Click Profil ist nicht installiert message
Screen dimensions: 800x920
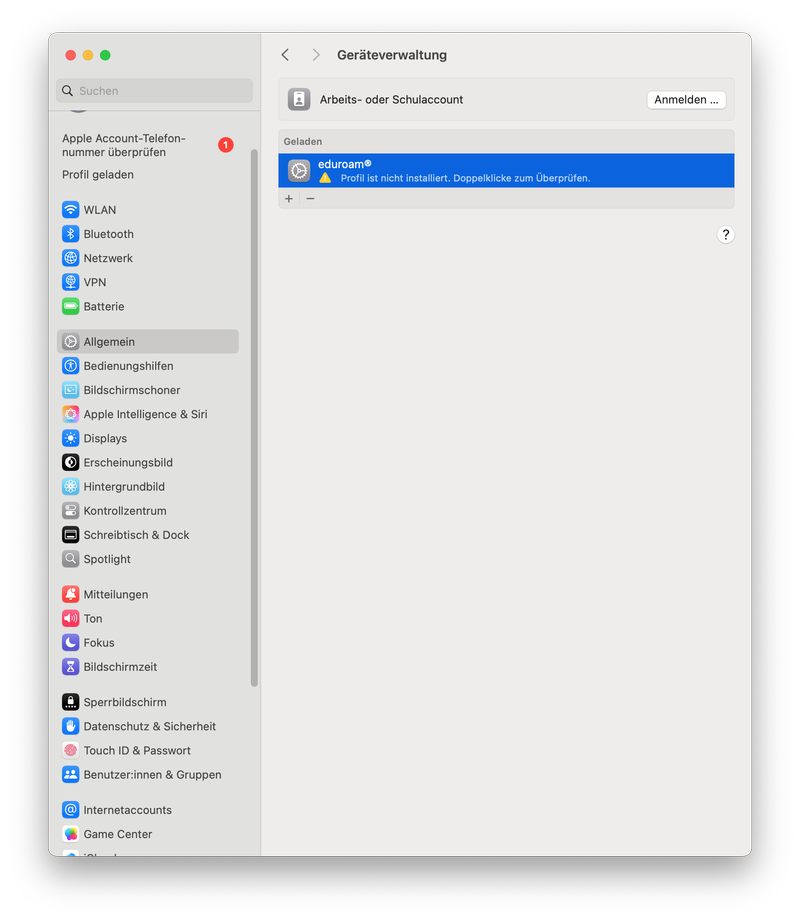[465, 178]
